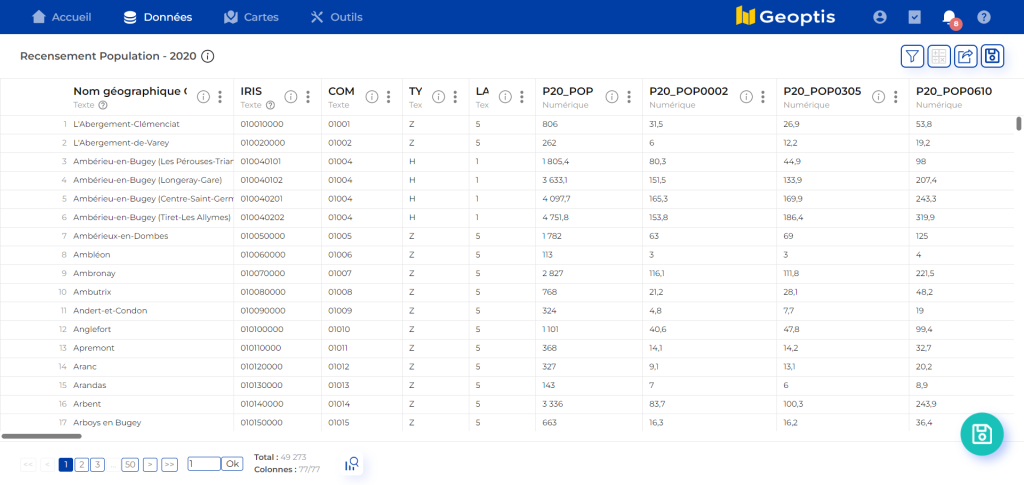Open the tasks checkmark icon in header
This screenshot has width=1024, height=485.
coord(914,17)
